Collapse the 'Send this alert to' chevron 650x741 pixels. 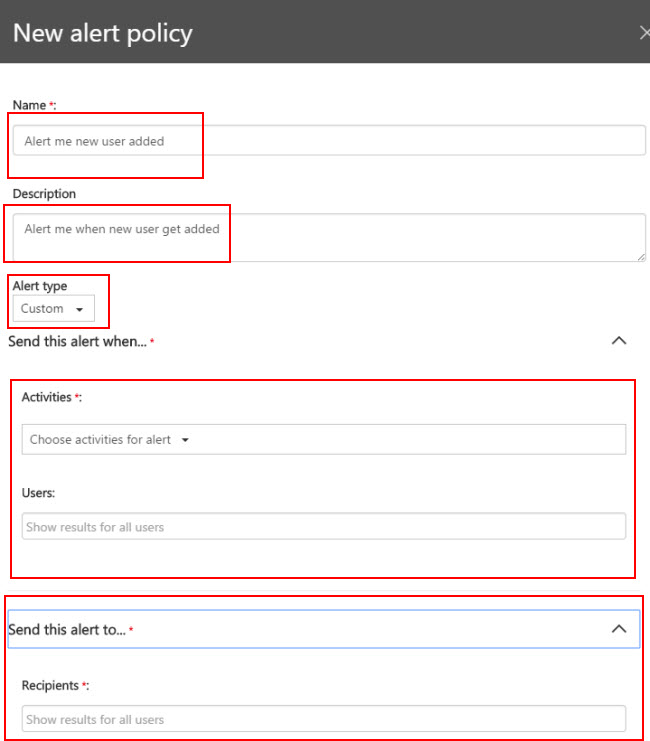coord(618,629)
